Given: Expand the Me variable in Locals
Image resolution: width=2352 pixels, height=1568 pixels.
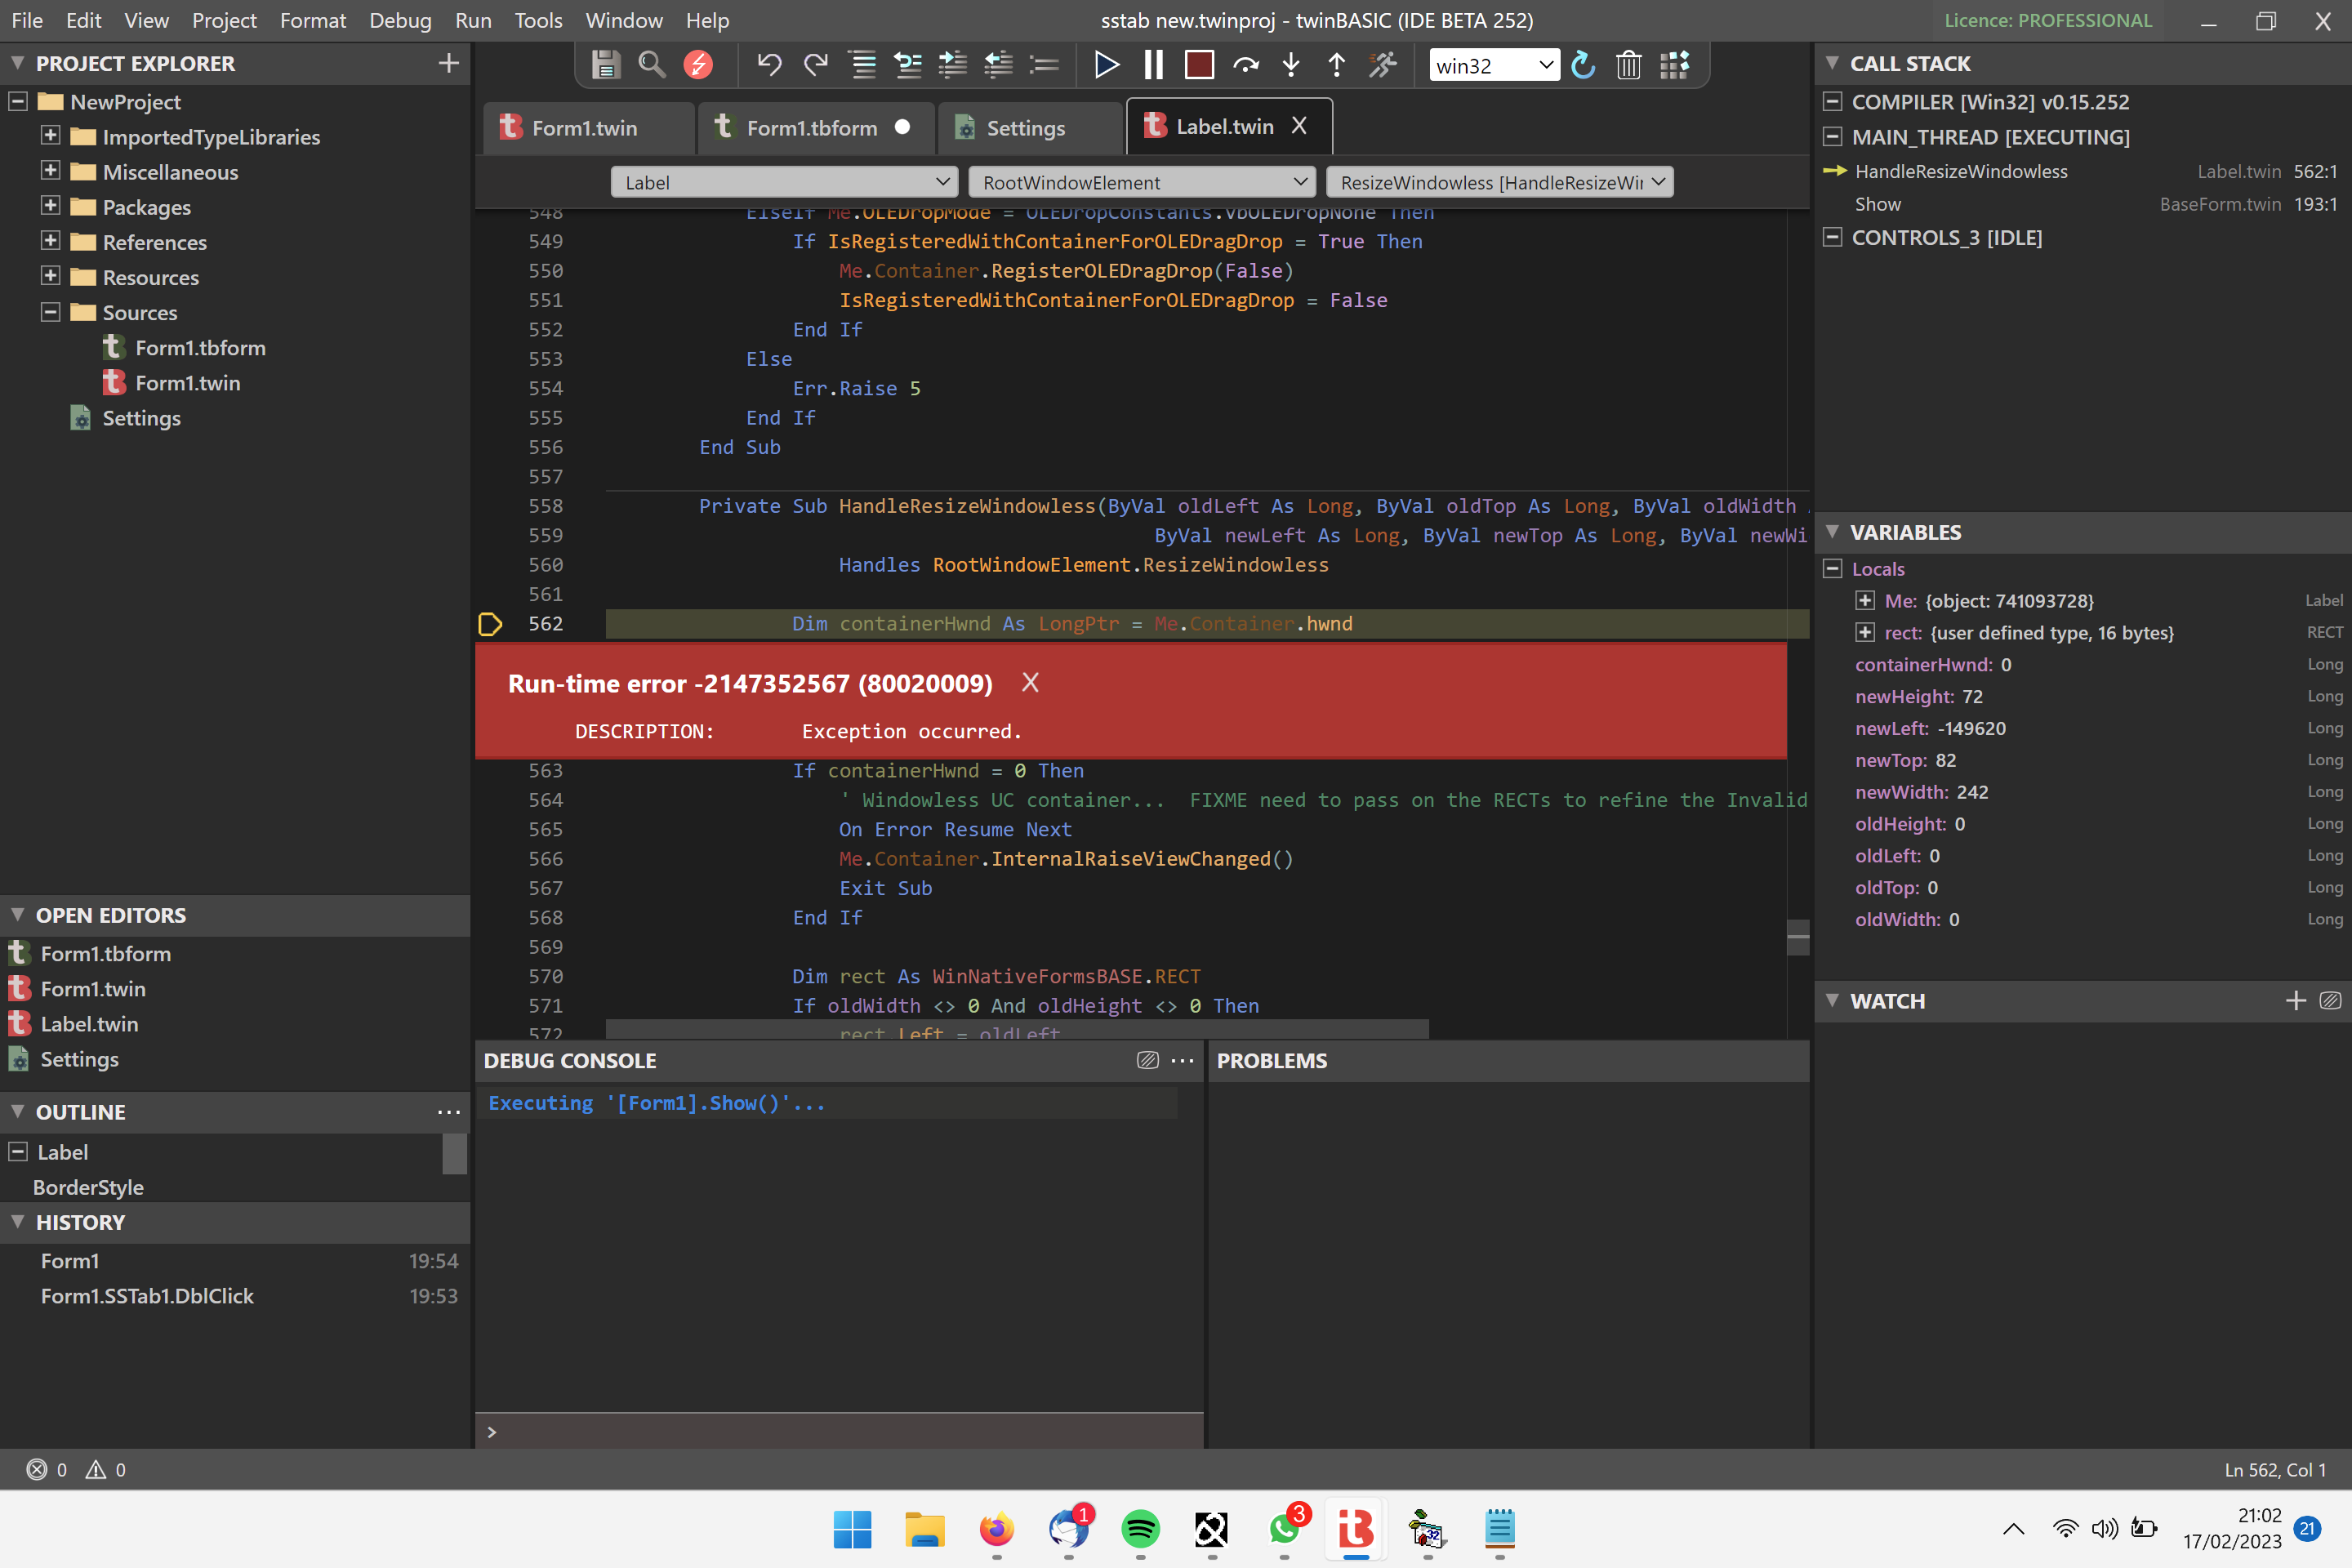Looking at the screenshot, I should pos(1865,601).
